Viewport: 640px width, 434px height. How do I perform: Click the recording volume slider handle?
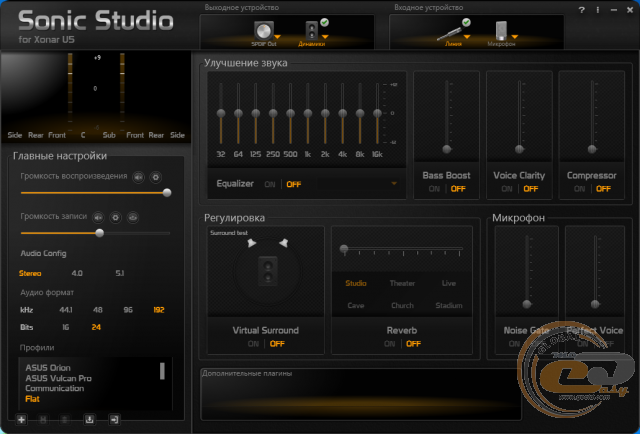(x=100, y=233)
